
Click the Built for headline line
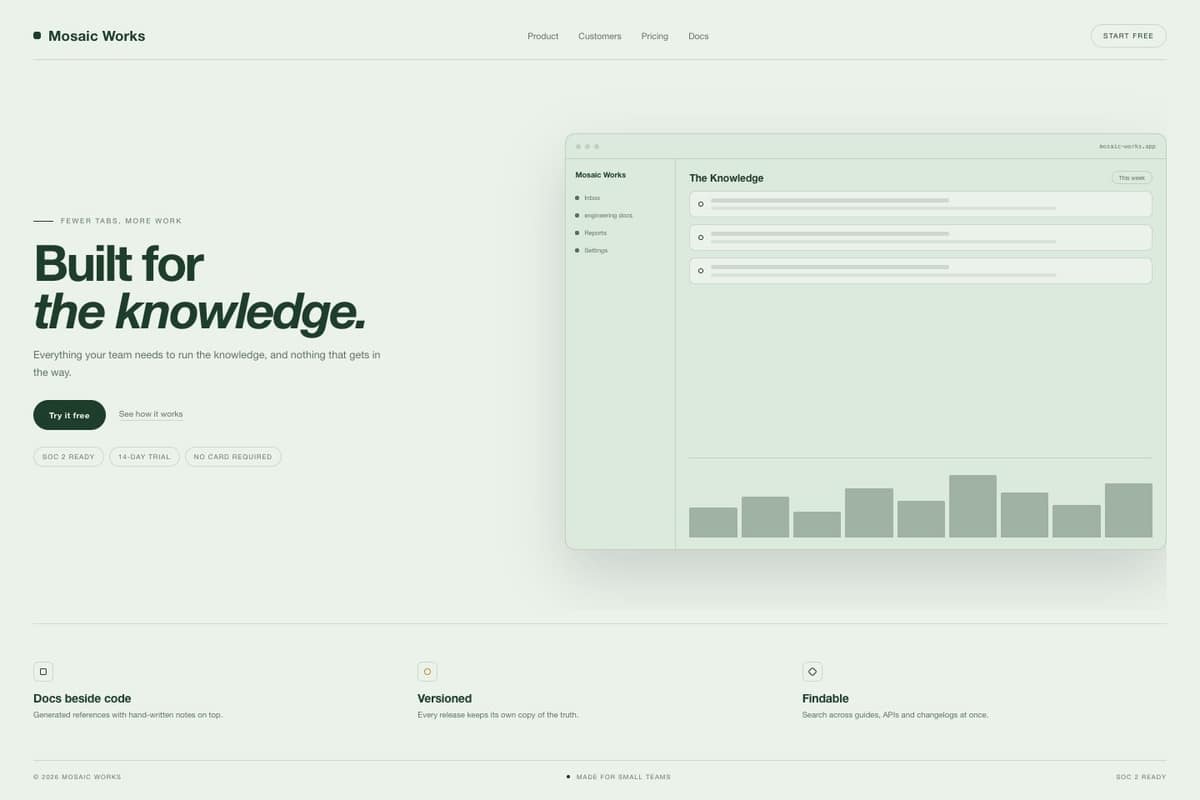118,264
